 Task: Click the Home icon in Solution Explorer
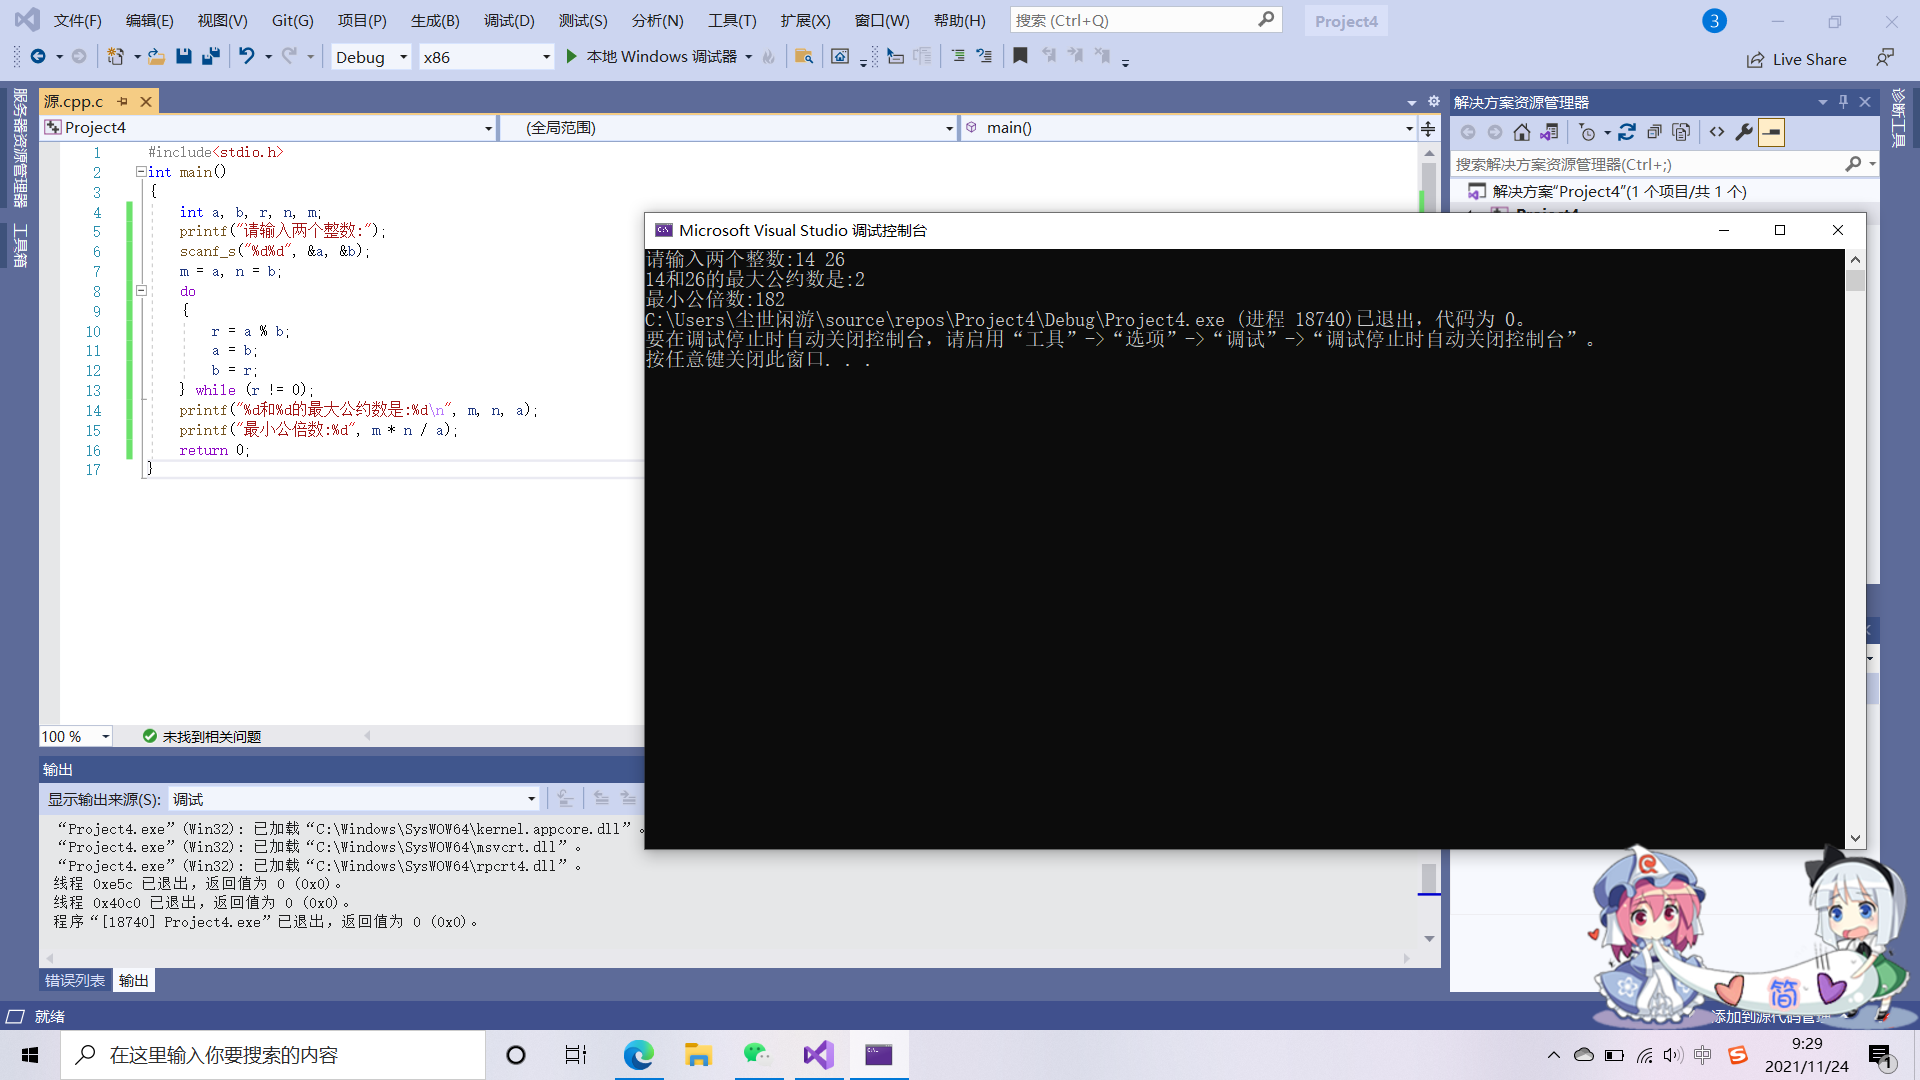[x=1522, y=132]
